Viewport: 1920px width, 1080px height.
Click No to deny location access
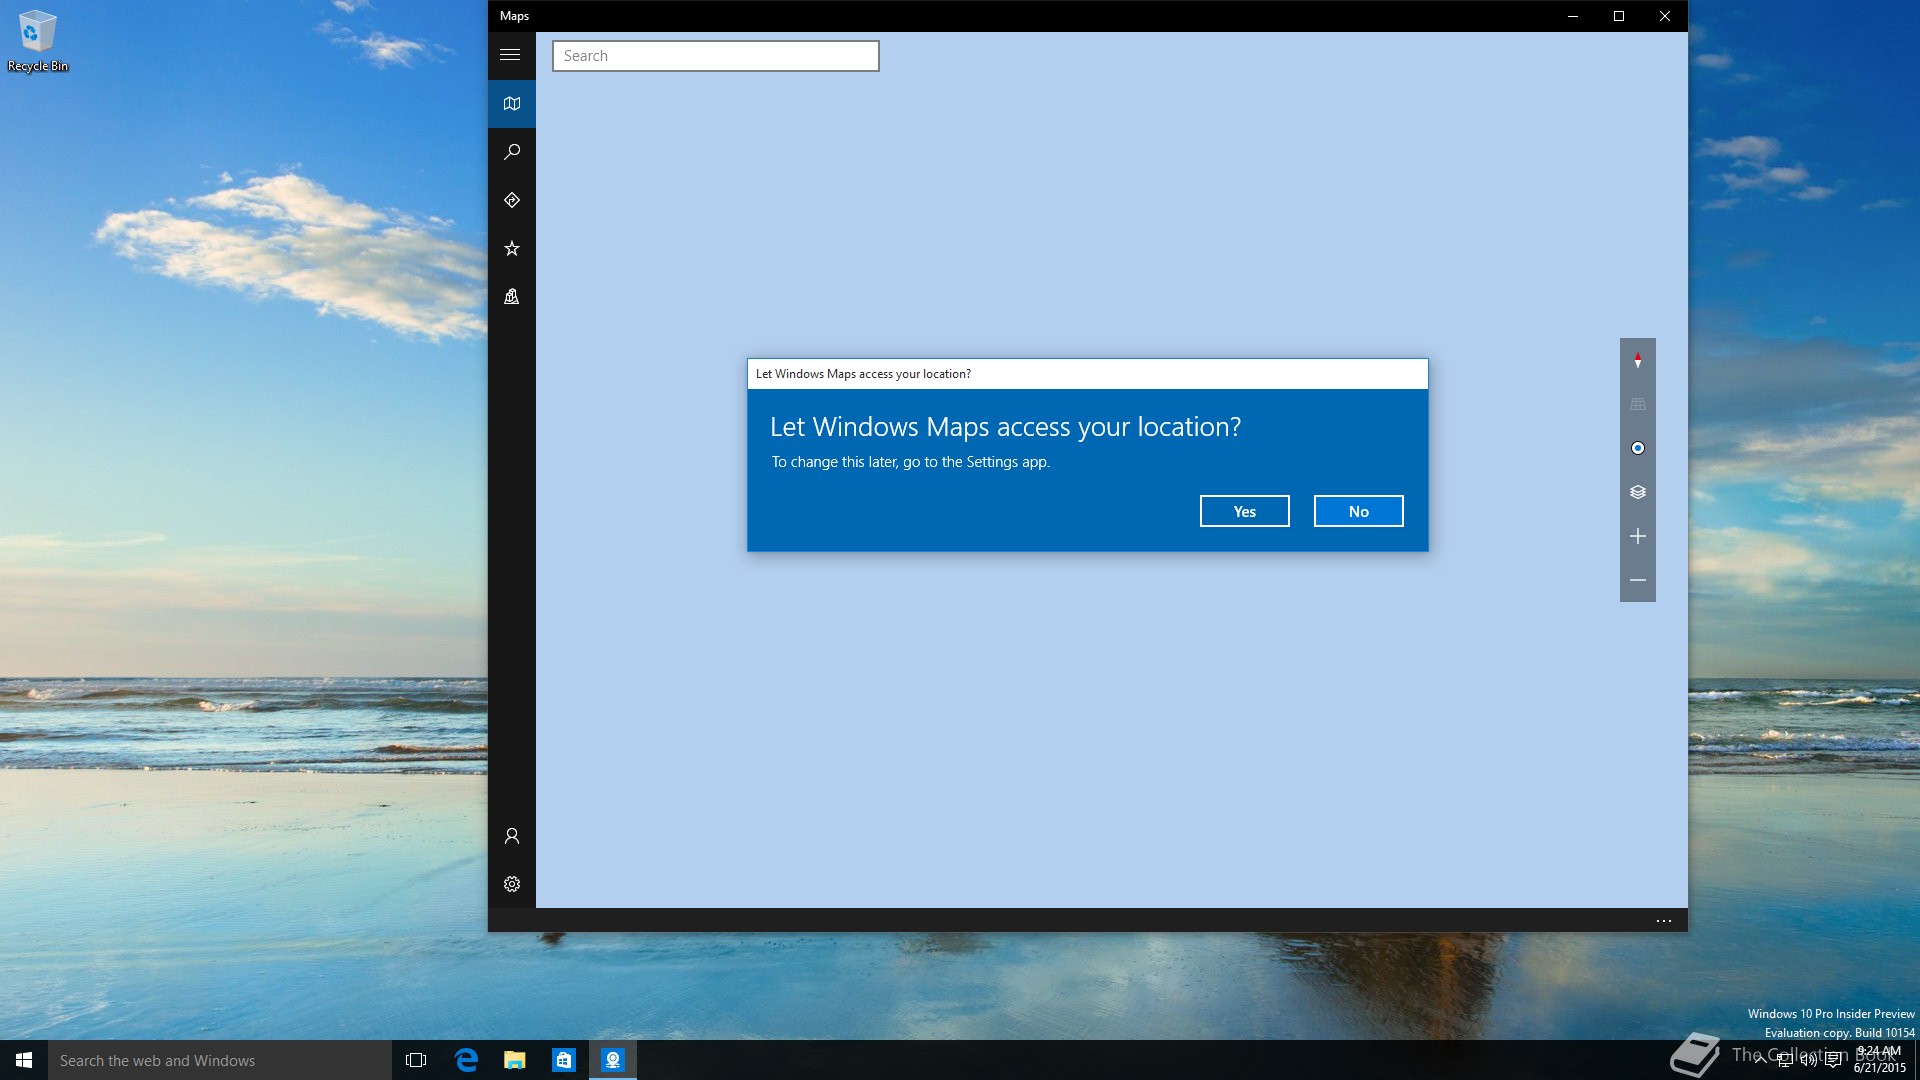point(1359,511)
